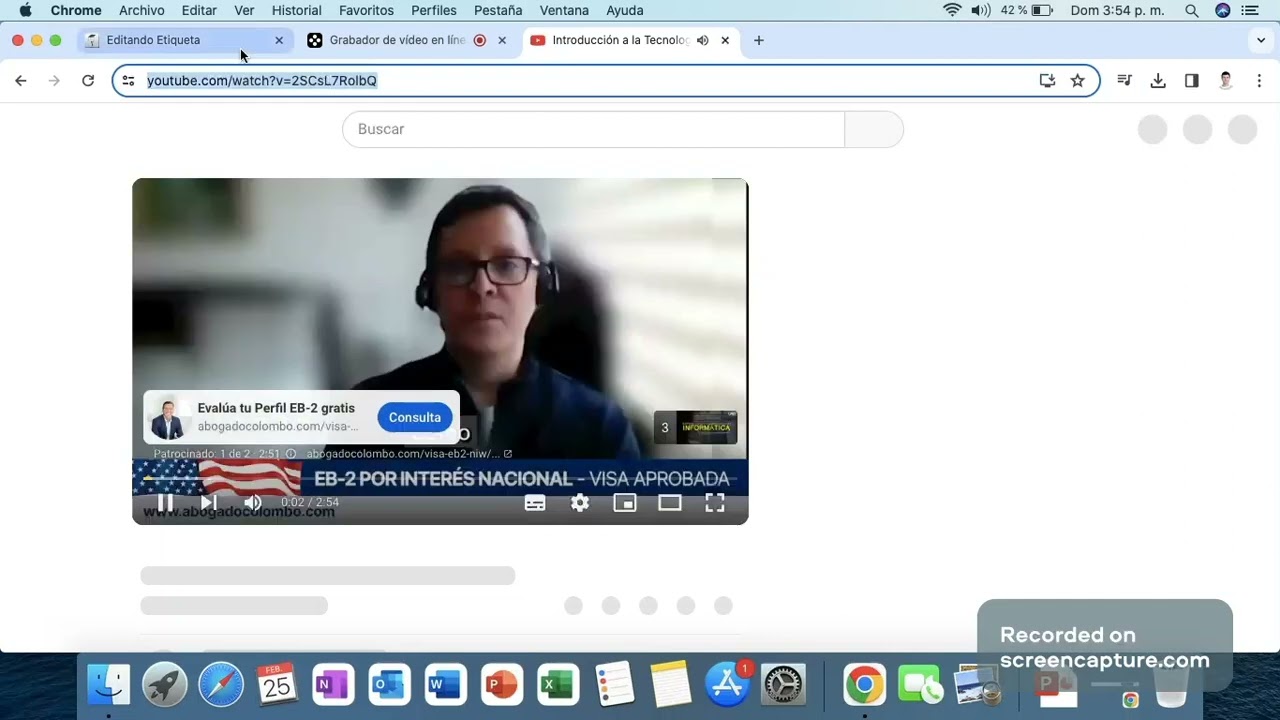Enter fullscreen video mode

pos(715,503)
